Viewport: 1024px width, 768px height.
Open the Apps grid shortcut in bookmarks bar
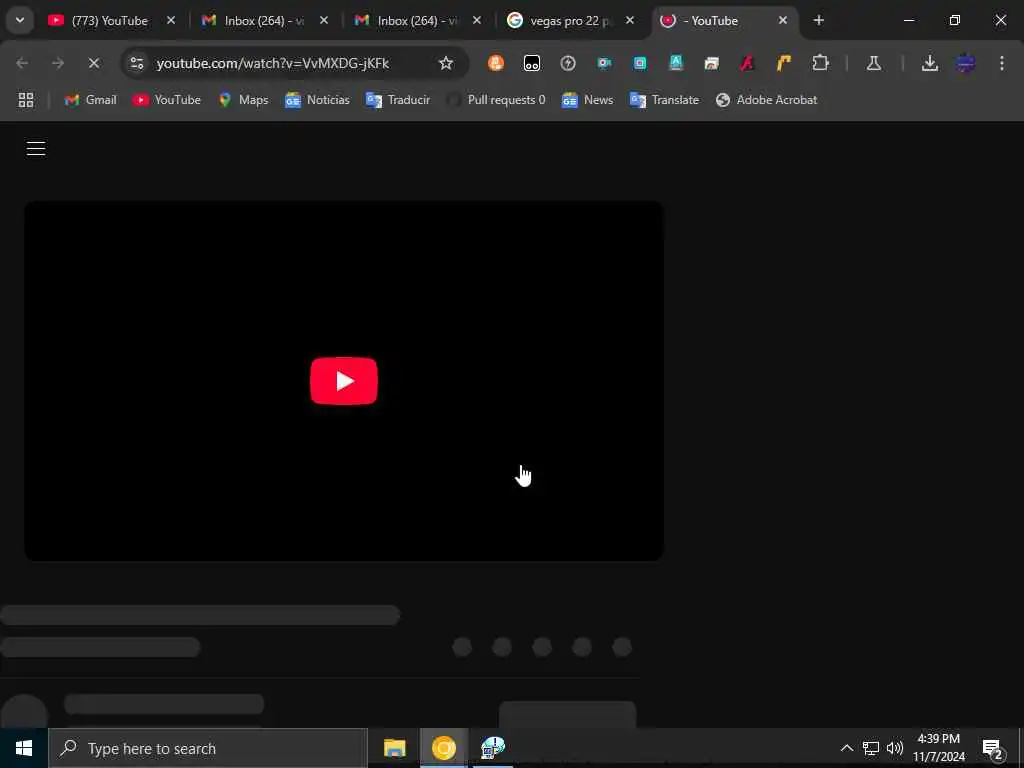[25, 100]
